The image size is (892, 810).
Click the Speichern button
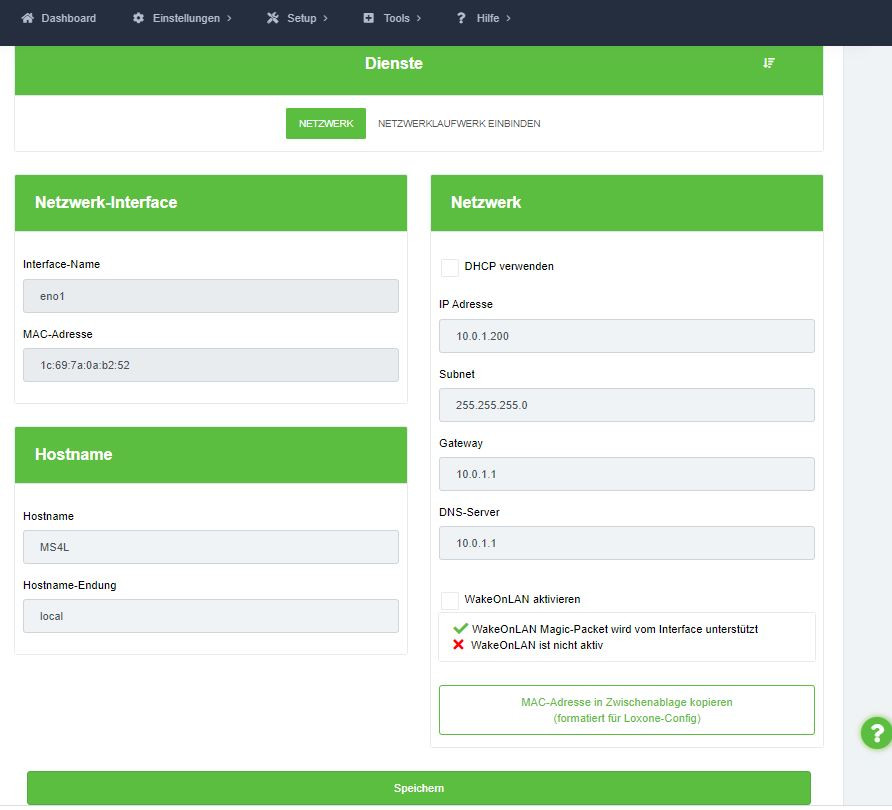coord(419,788)
